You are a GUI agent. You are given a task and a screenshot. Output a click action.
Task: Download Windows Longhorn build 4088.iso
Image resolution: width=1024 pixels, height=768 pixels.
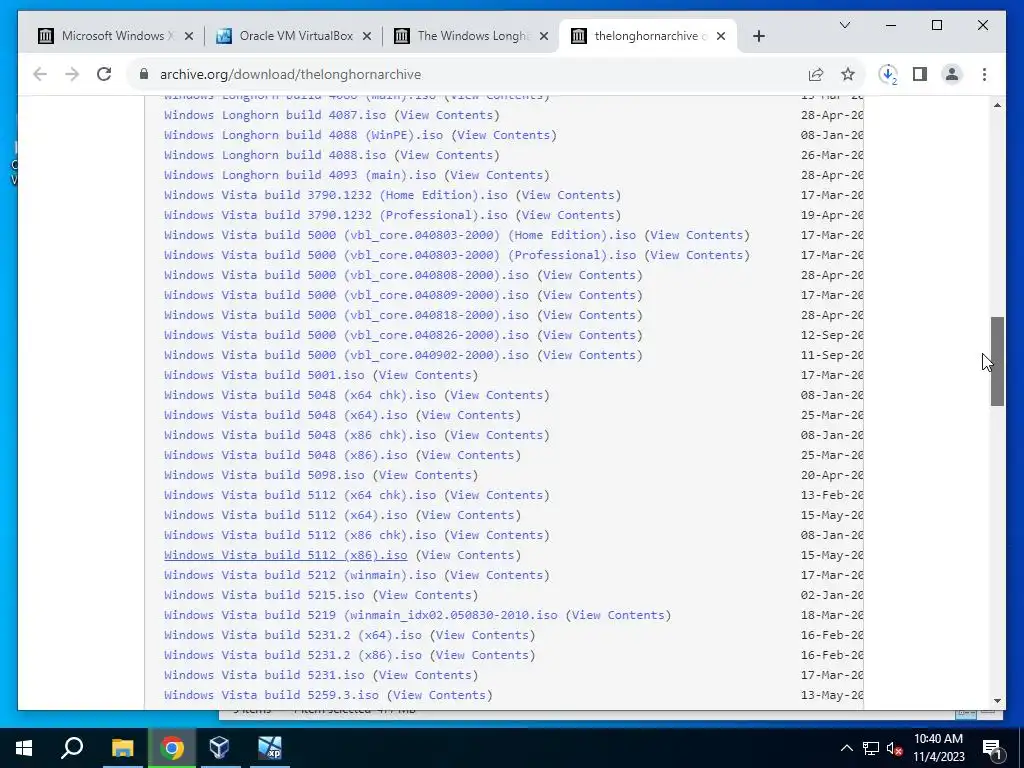pyautogui.click(x=275, y=155)
